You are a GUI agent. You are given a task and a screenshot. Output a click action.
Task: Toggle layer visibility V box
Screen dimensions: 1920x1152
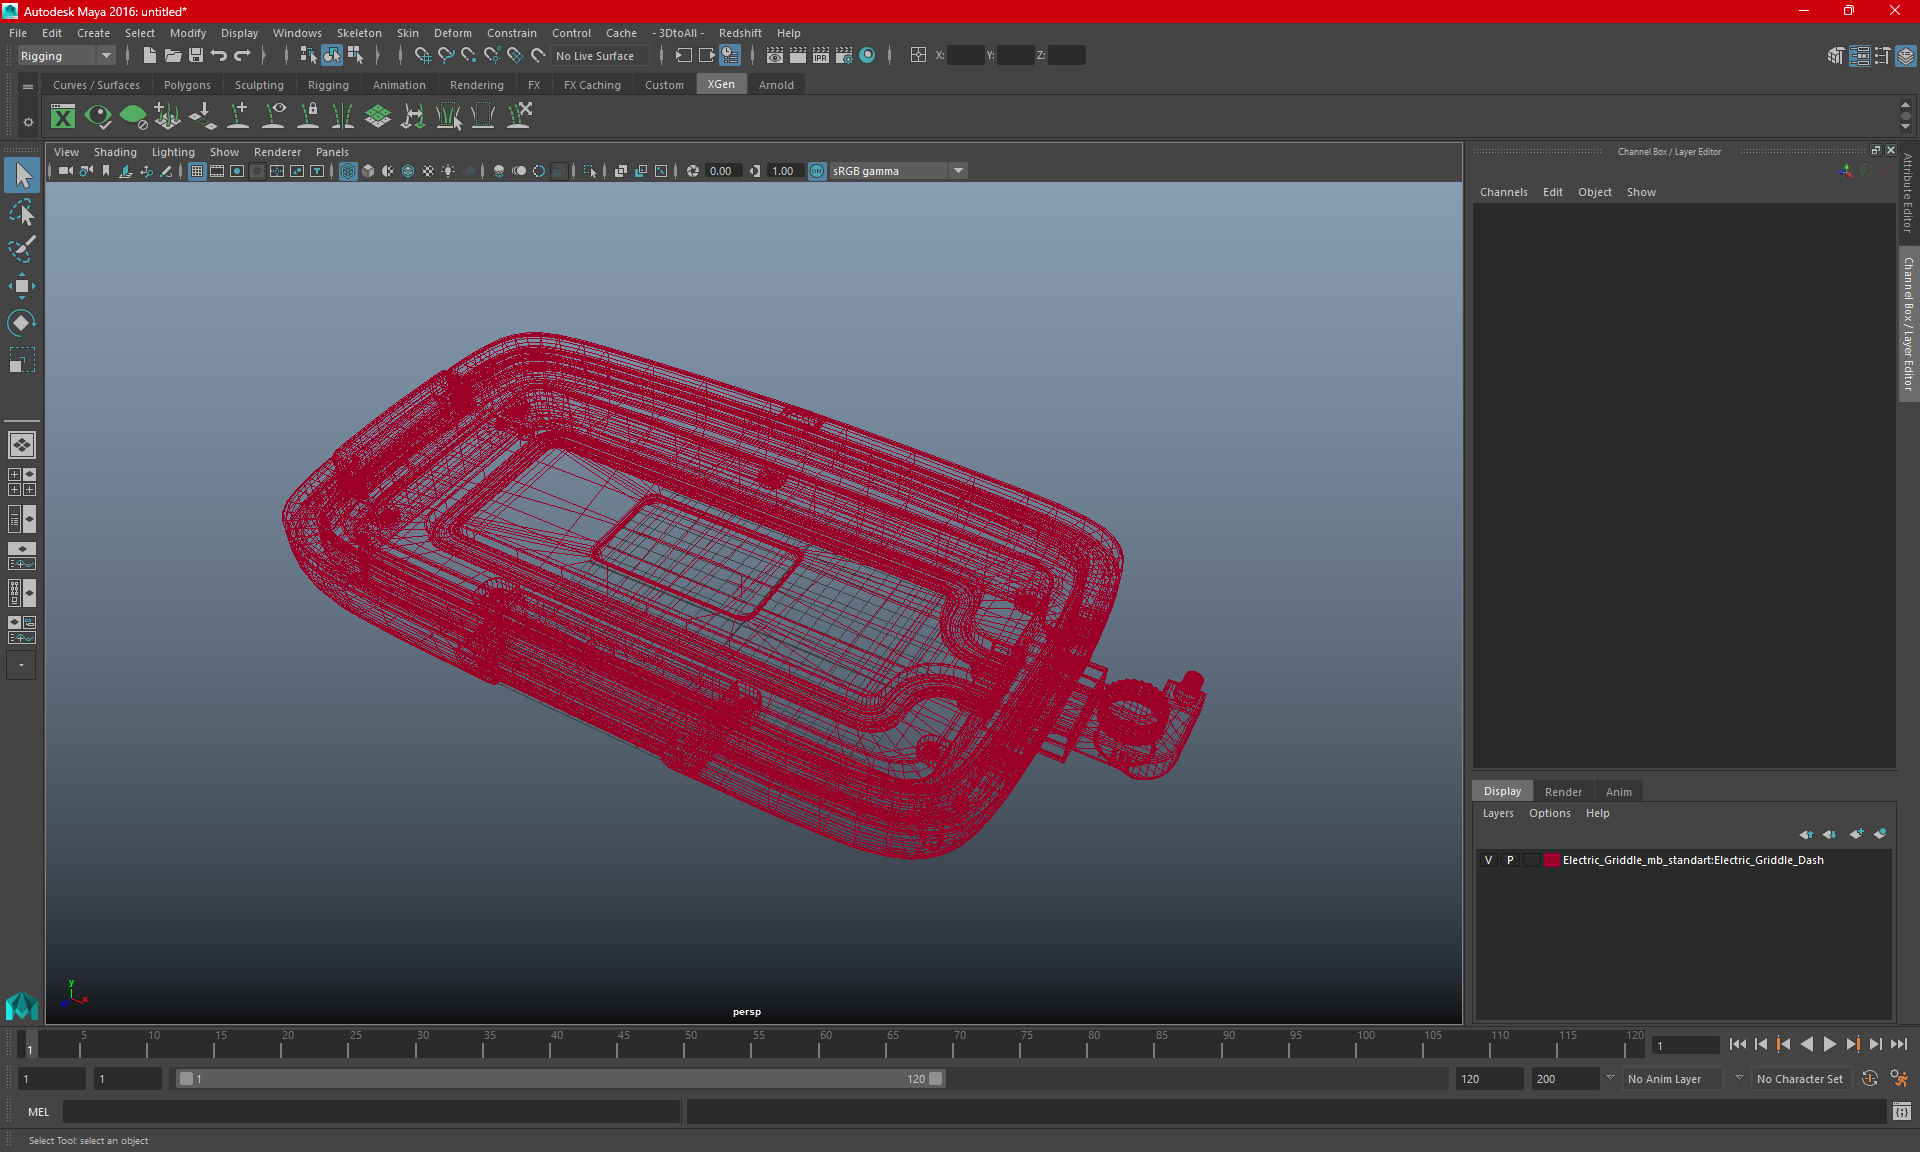point(1488,860)
